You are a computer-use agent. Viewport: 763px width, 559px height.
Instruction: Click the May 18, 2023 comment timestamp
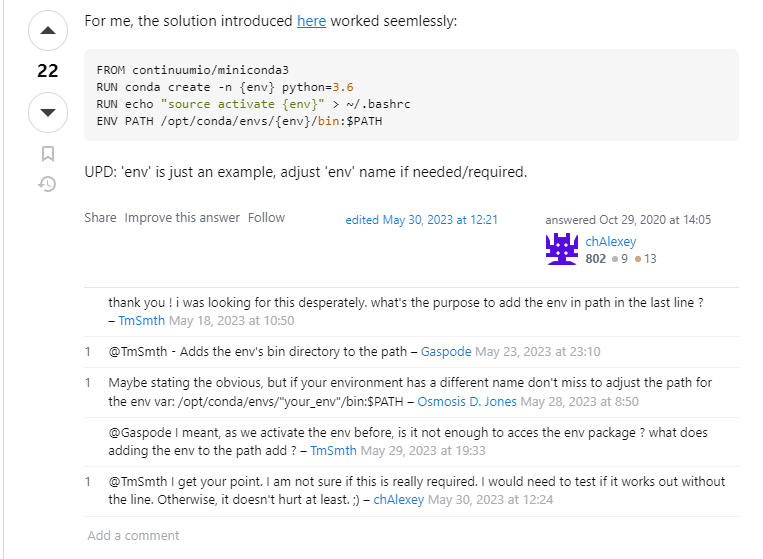tap(231, 321)
